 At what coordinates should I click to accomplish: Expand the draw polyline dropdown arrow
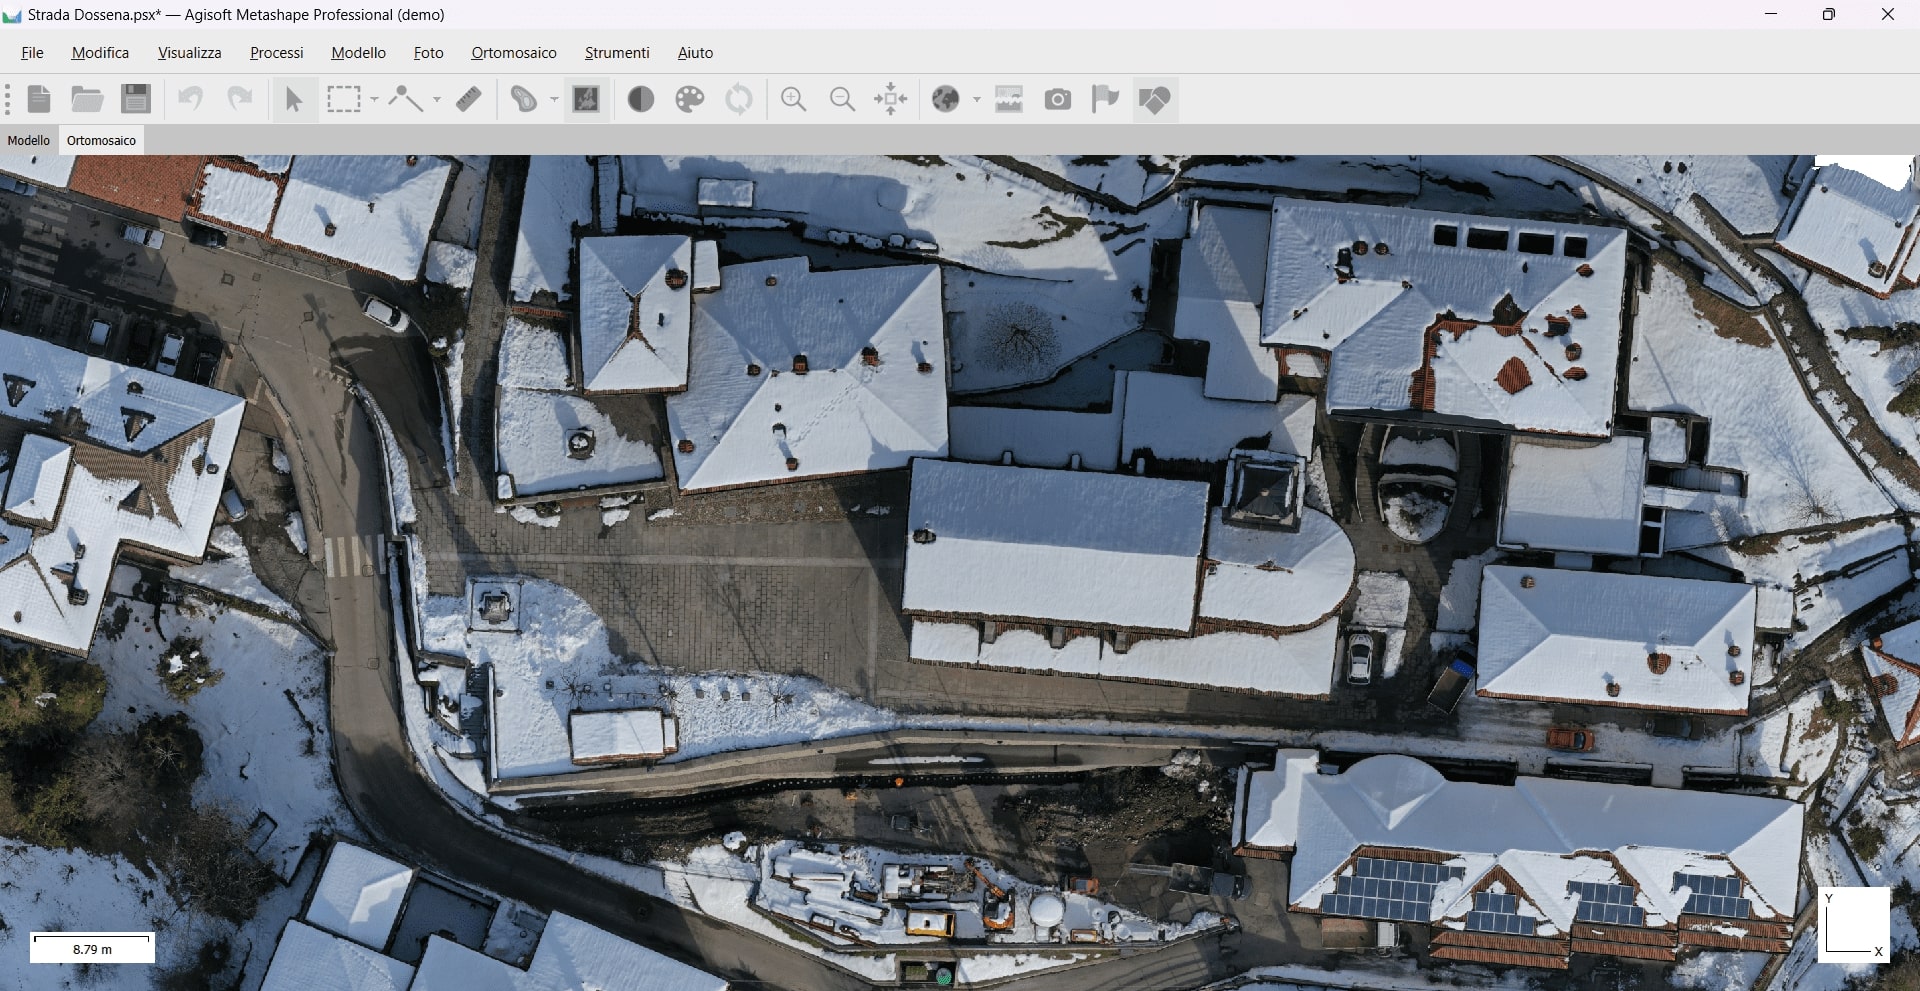pos(437,99)
